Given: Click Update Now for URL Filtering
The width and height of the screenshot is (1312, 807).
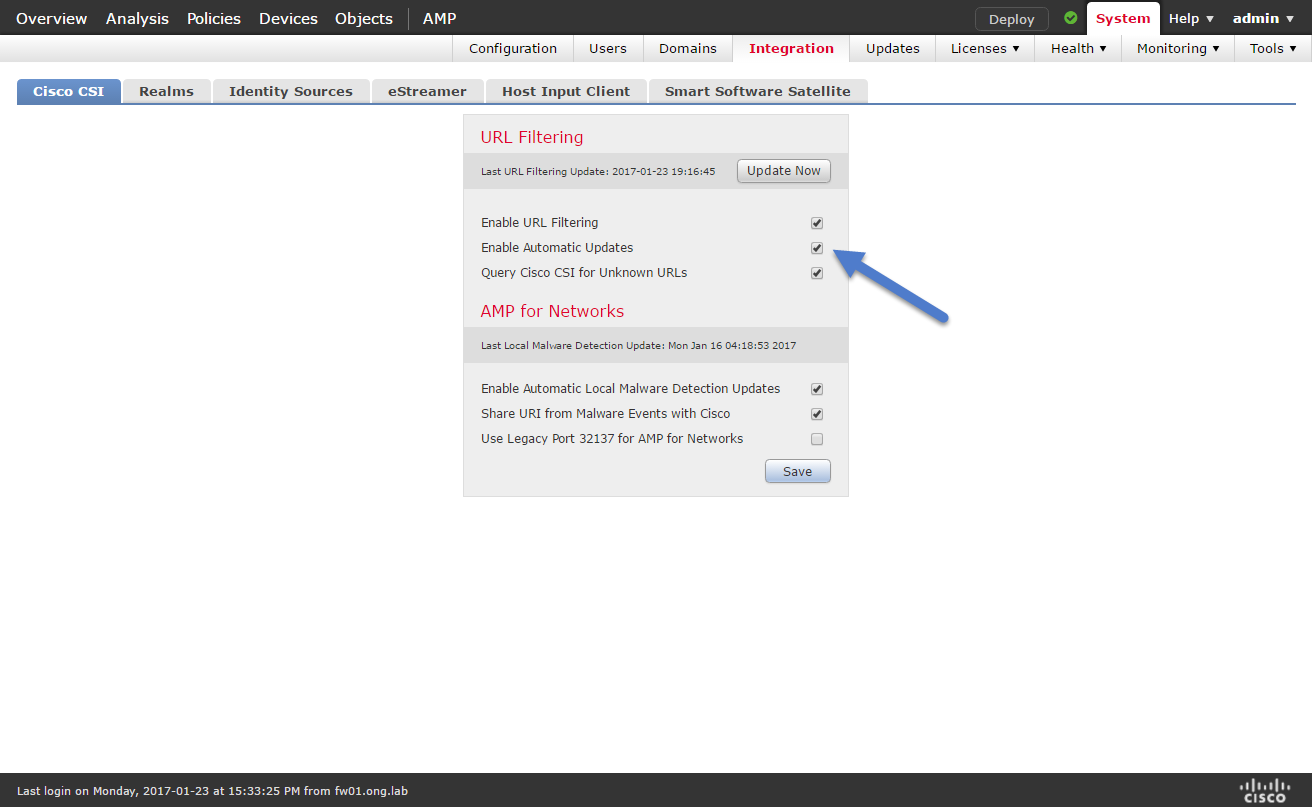Looking at the screenshot, I should tap(784, 171).
